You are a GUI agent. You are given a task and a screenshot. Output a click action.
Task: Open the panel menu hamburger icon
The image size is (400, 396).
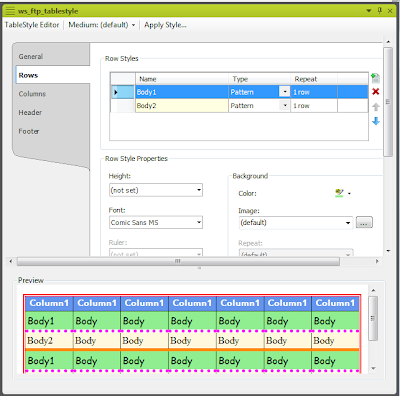10,11
